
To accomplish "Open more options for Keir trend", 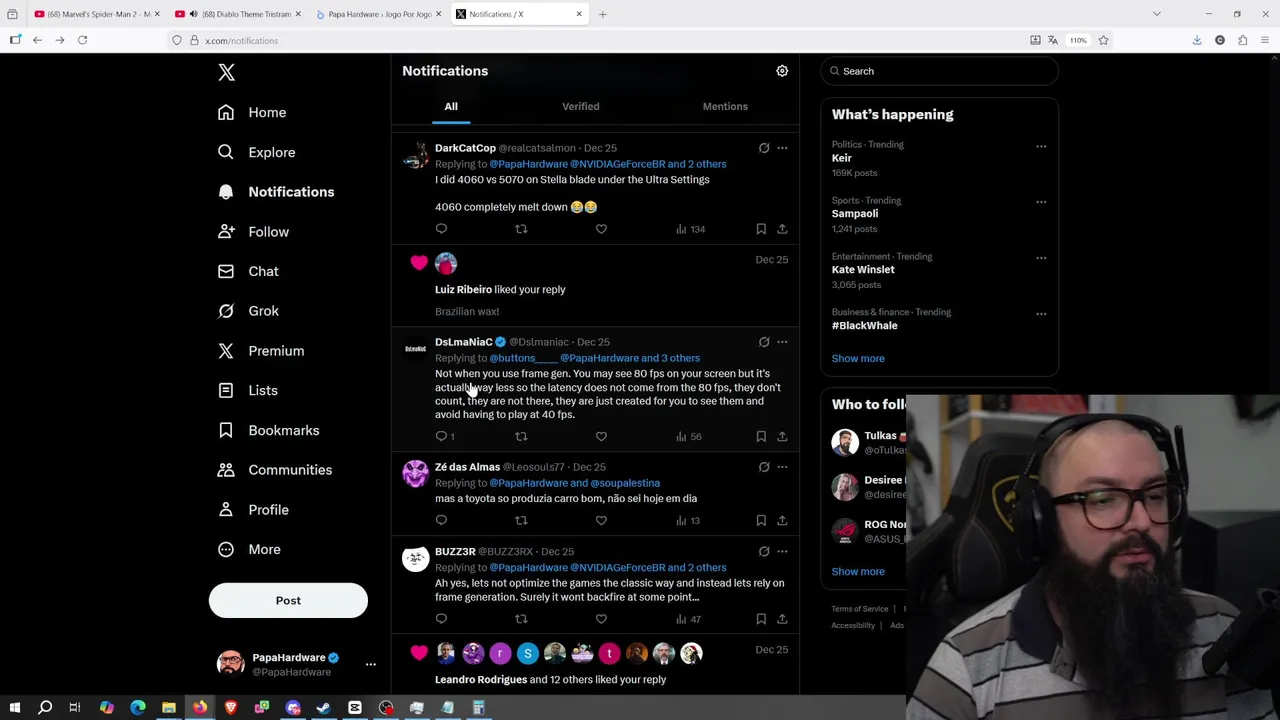I will [x=1041, y=146].
